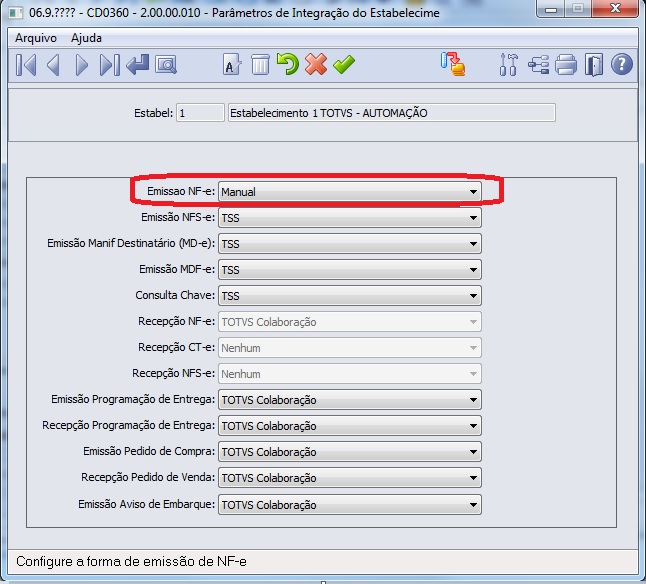Open the Arquivo menu

click(x=36, y=38)
